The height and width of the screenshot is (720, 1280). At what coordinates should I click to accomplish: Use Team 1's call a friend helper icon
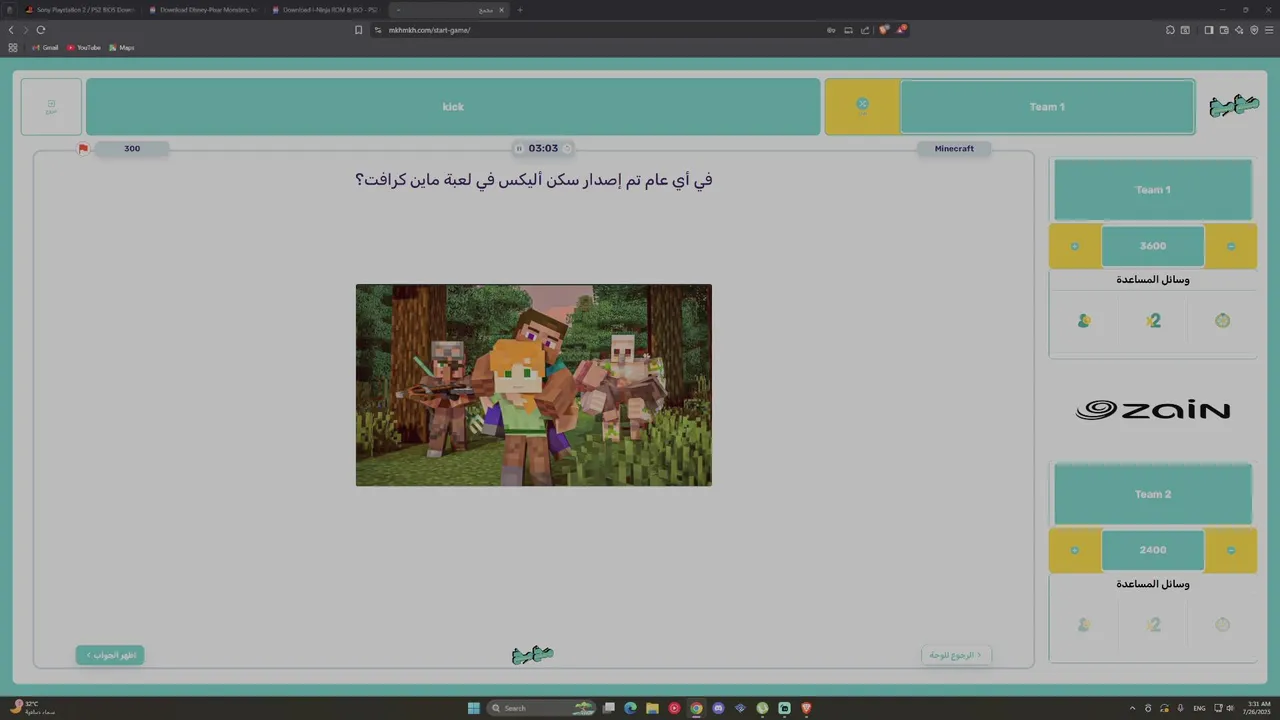click(x=1084, y=321)
